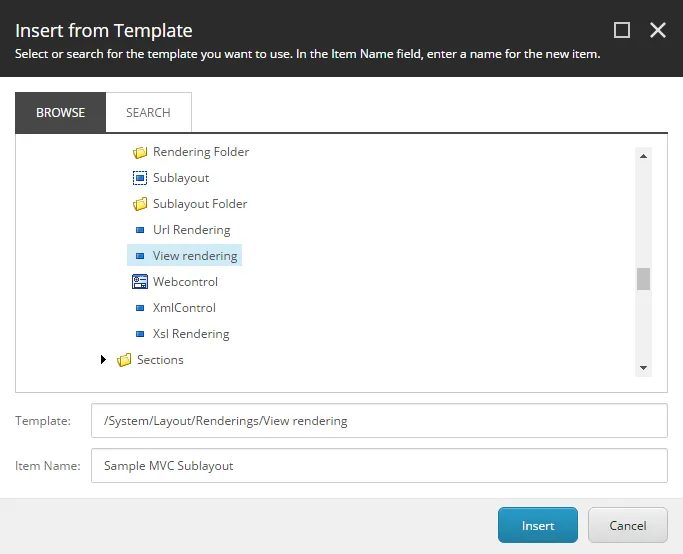This screenshot has height=554, width=683.
Task: Click the View rendering icon
Action: (140, 256)
